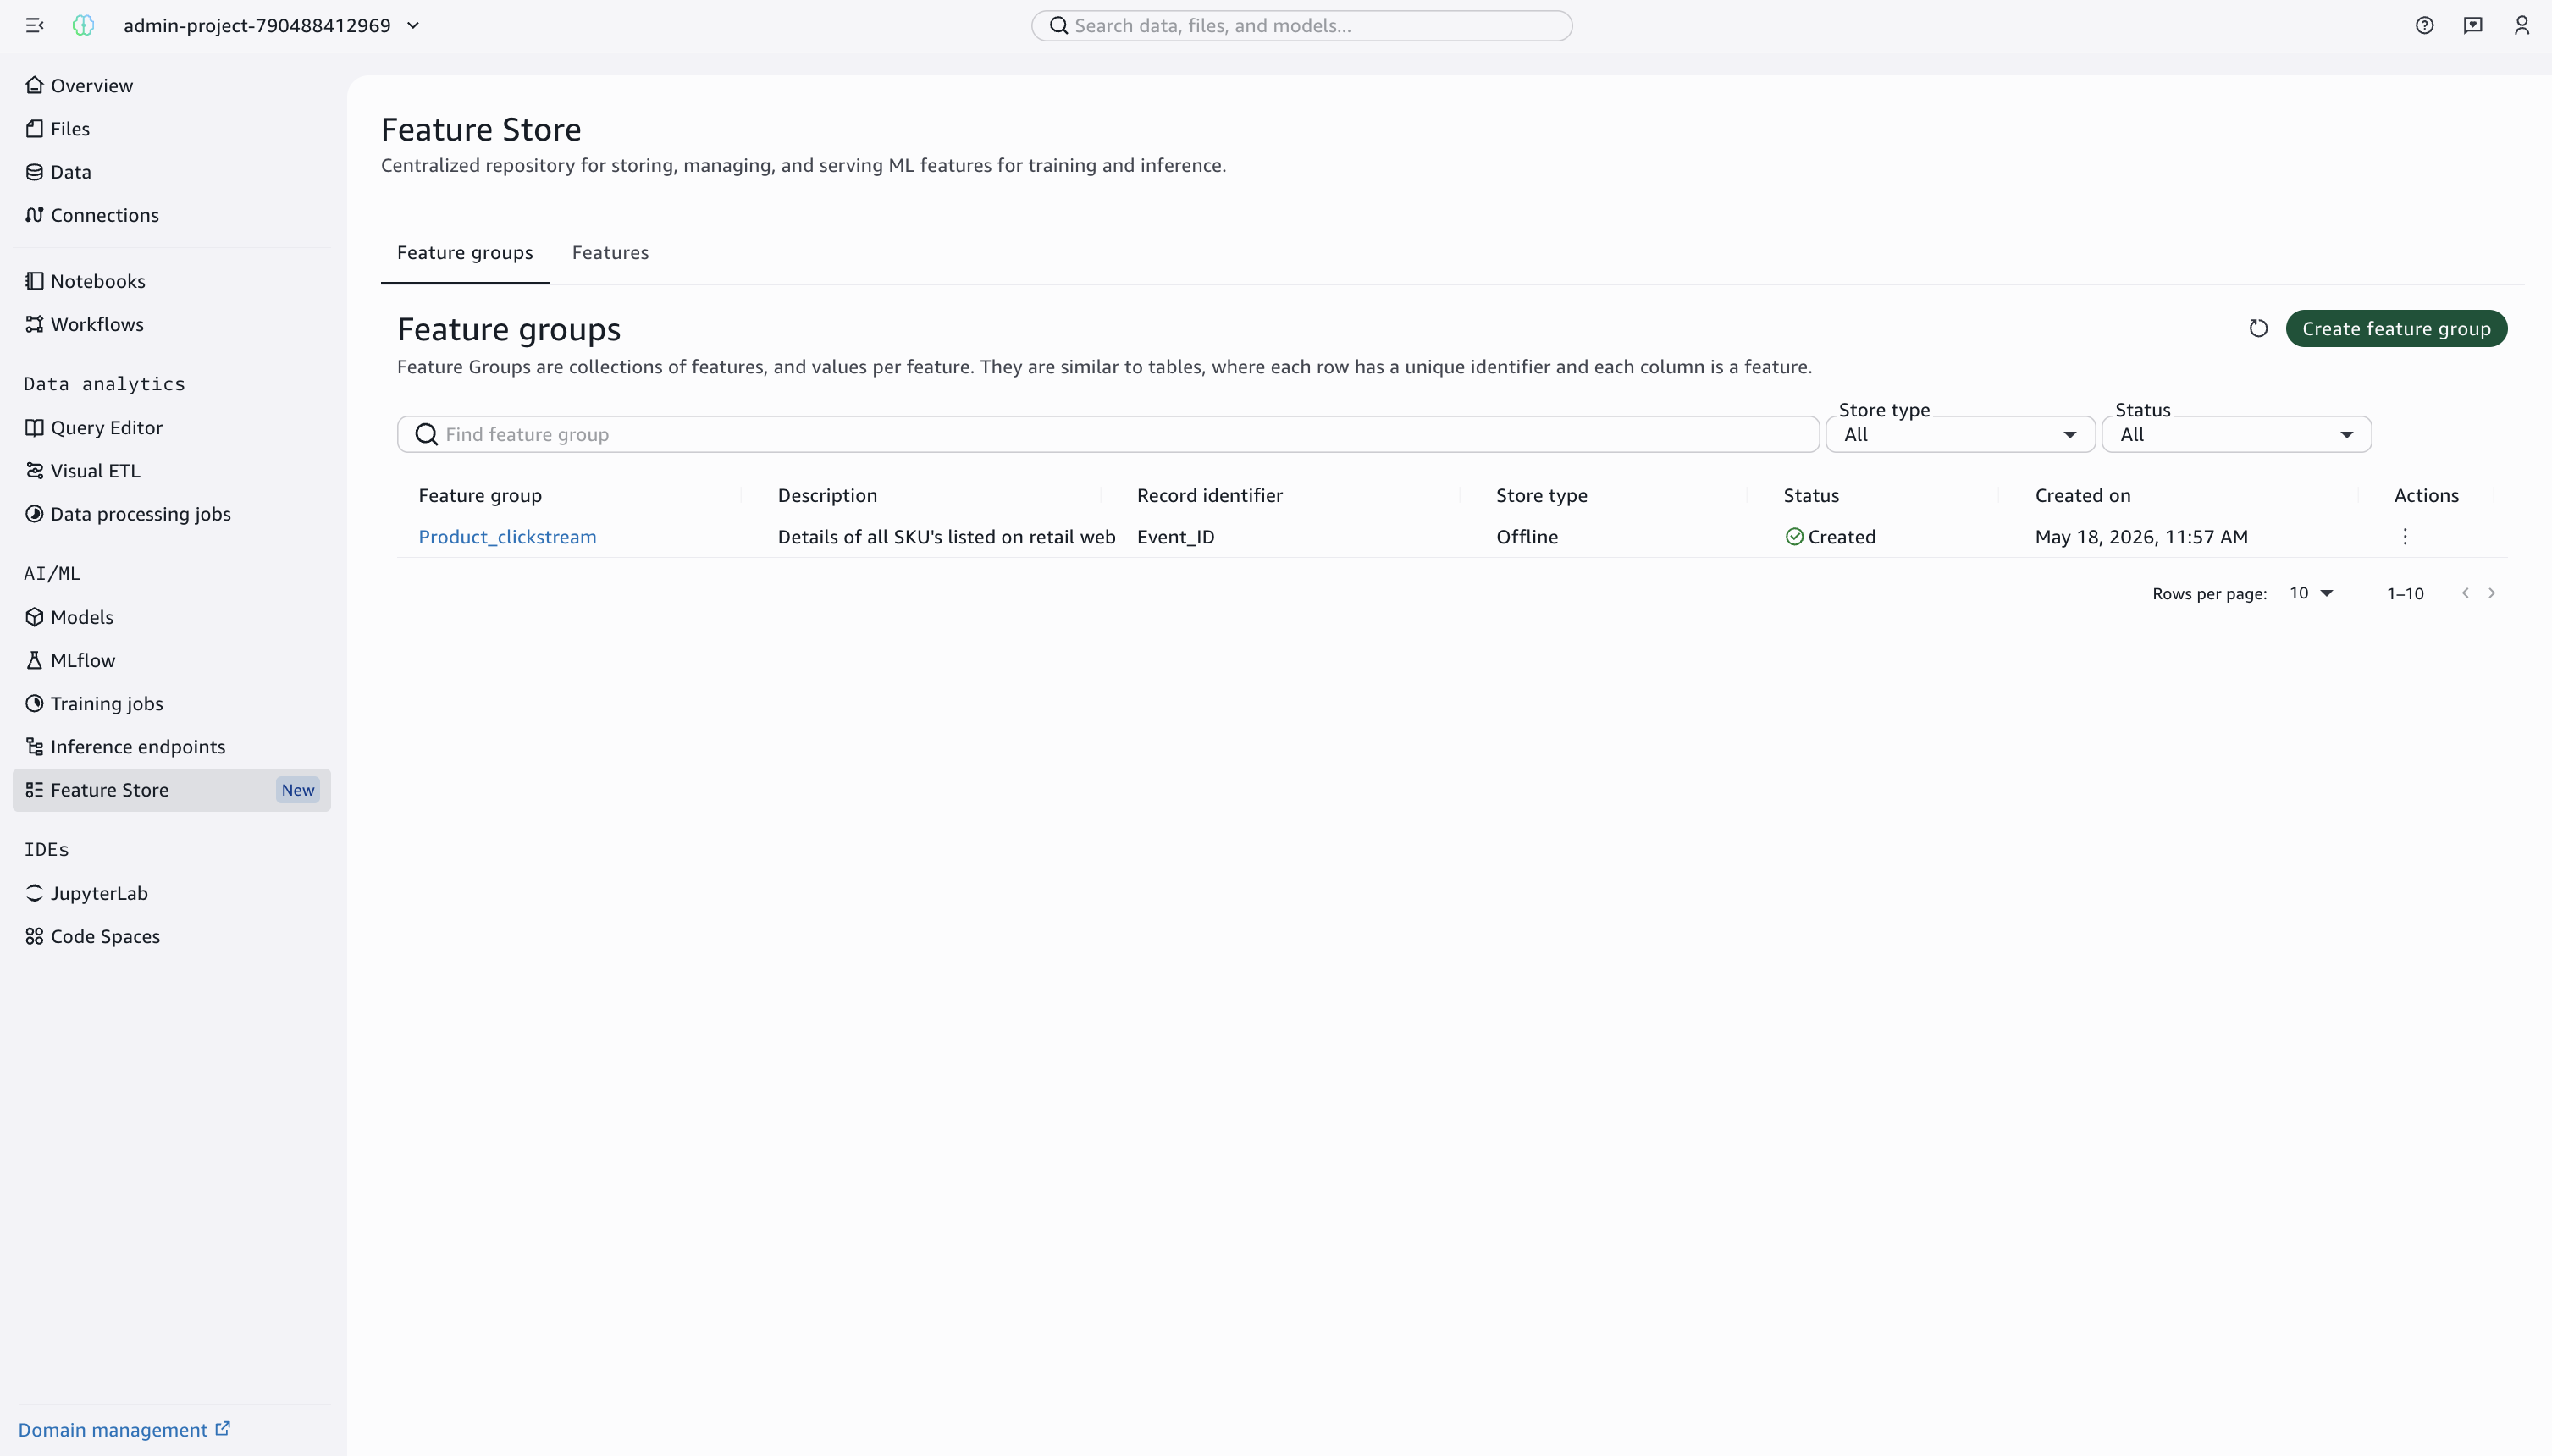Change rows per page dropdown
2552x1456 pixels.
click(2311, 593)
